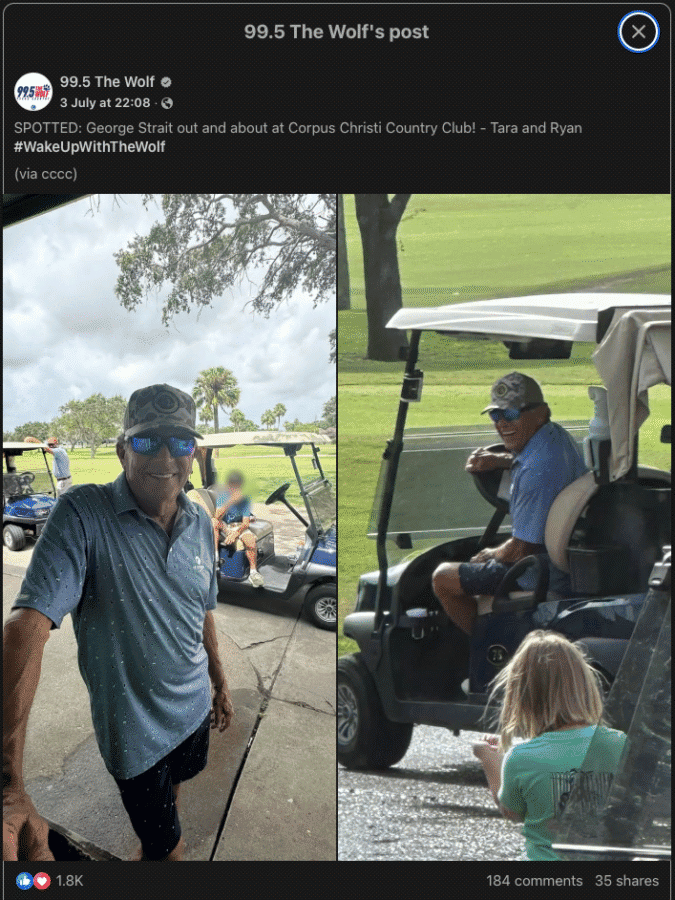This screenshot has height=900, width=675.
Task: Click the blurred child on the left photo's cart
Action: (235, 525)
